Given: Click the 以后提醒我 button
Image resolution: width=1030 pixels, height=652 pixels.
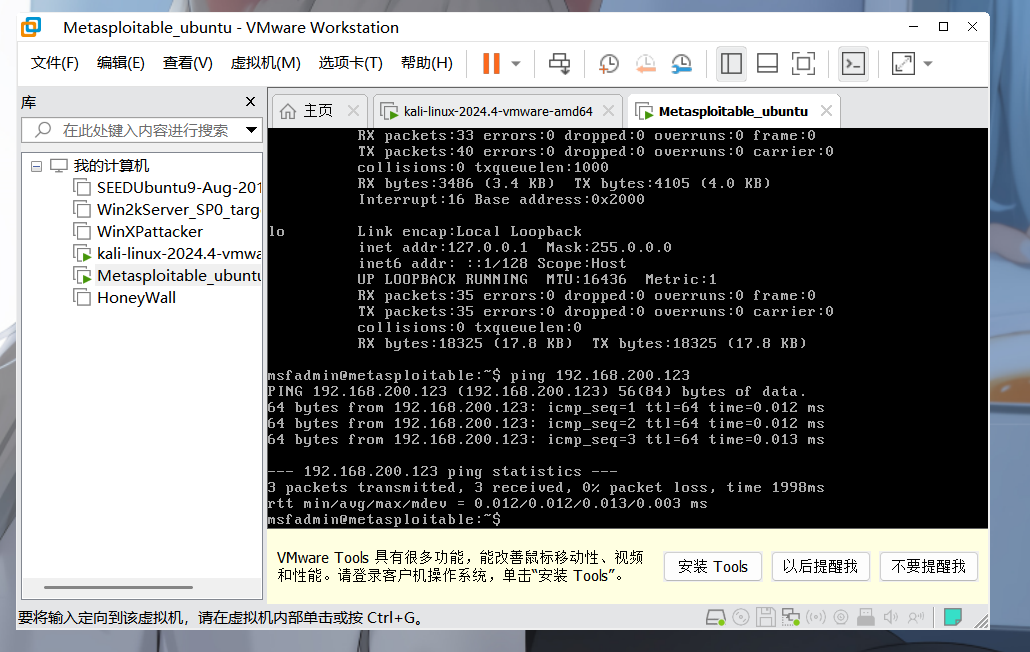Looking at the screenshot, I should (x=820, y=567).
